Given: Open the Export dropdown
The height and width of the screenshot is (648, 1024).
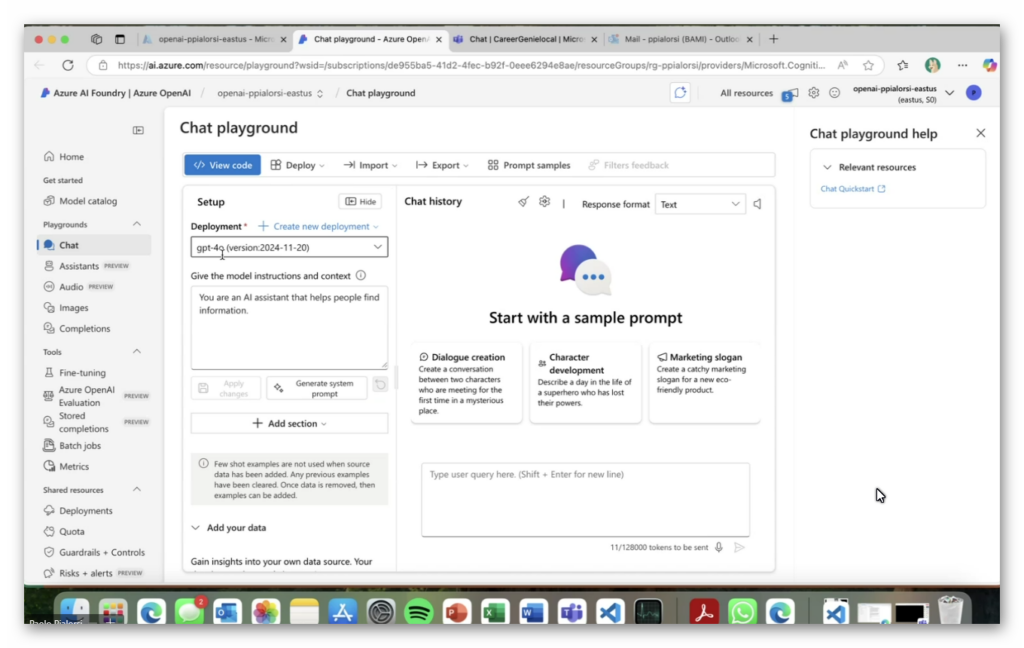Looking at the screenshot, I should [x=442, y=165].
